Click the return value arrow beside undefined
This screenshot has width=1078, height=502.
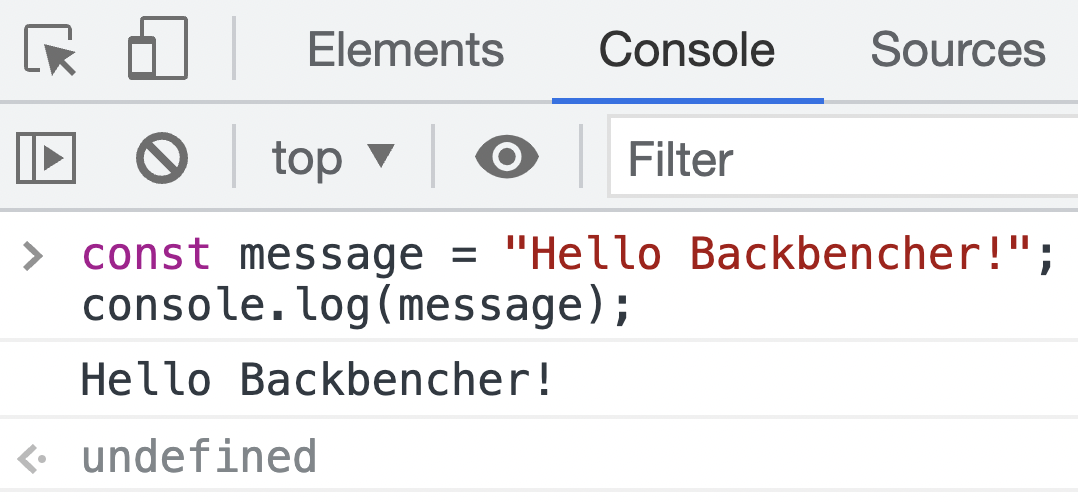click(33, 459)
